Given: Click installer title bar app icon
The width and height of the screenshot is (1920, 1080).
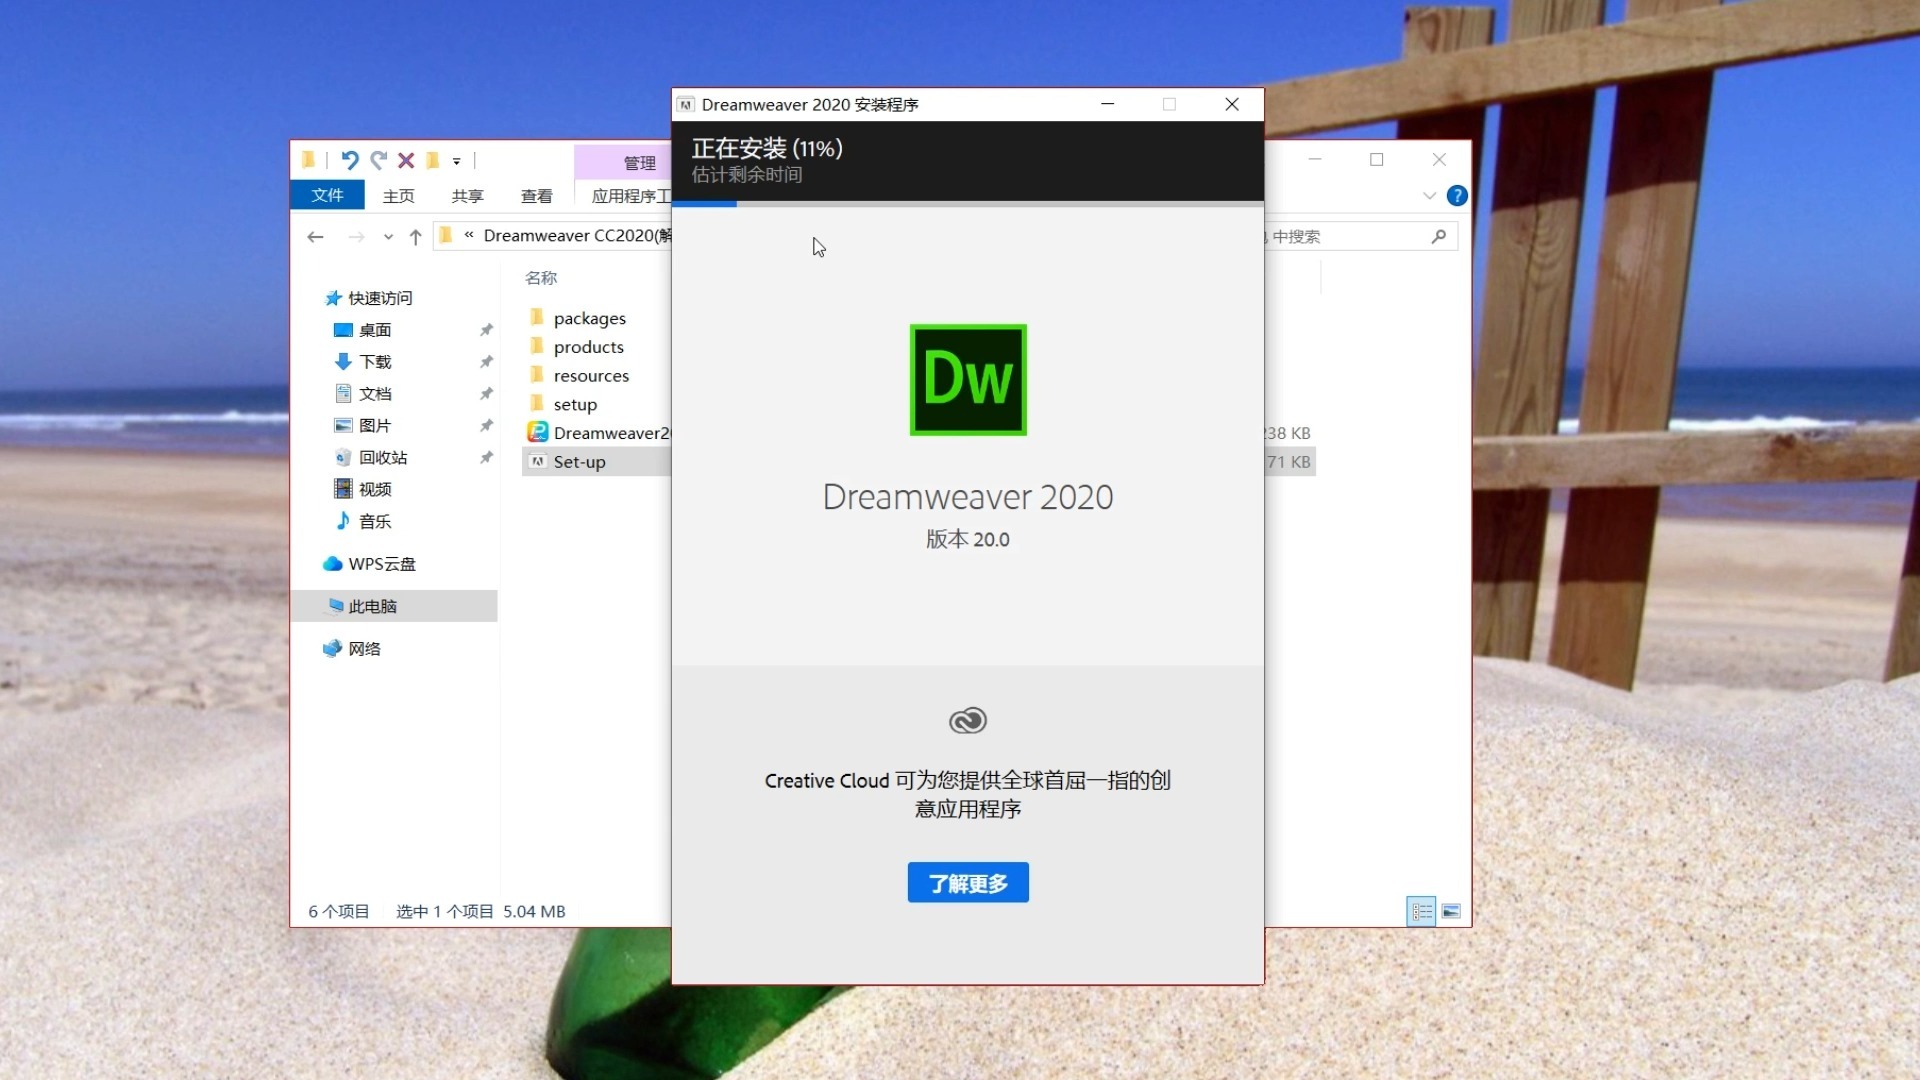Looking at the screenshot, I should click(x=686, y=104).
